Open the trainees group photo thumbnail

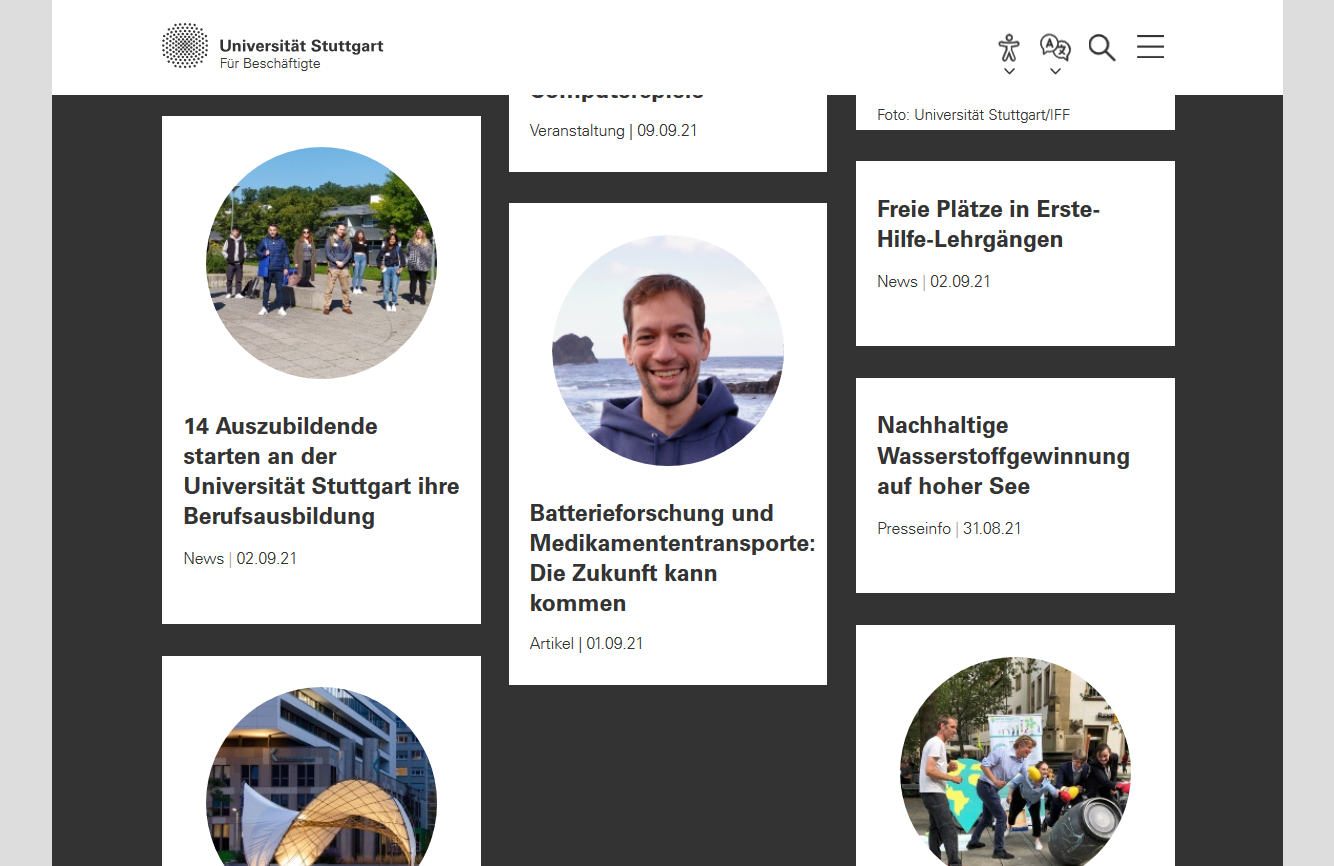pyautogui.click(x=321, y=263)
